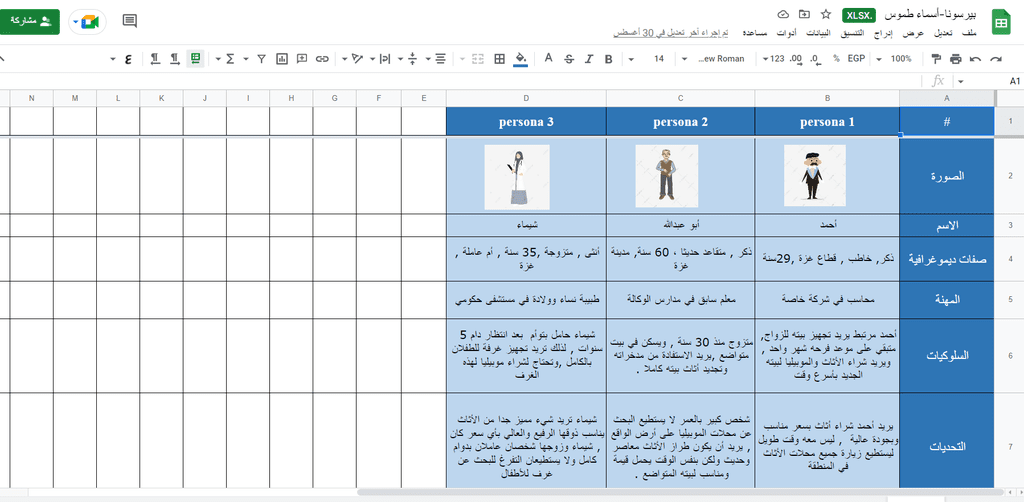Click the text wrapping icon
This screenshot has width=1024, height=502.
tap(385, 59)
